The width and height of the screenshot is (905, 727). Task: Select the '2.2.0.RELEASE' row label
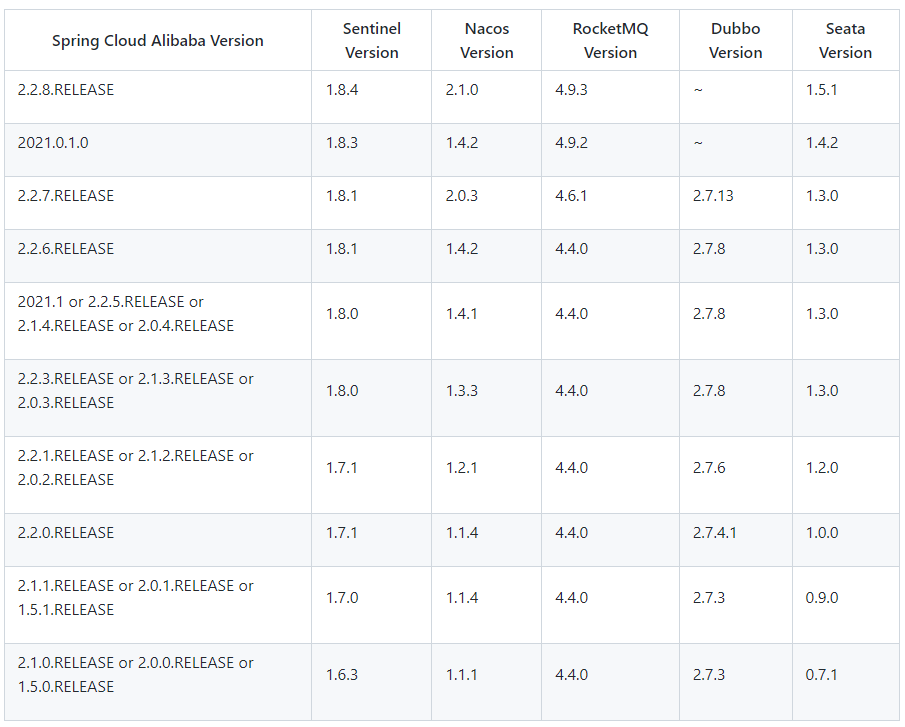tap(66, 533)
